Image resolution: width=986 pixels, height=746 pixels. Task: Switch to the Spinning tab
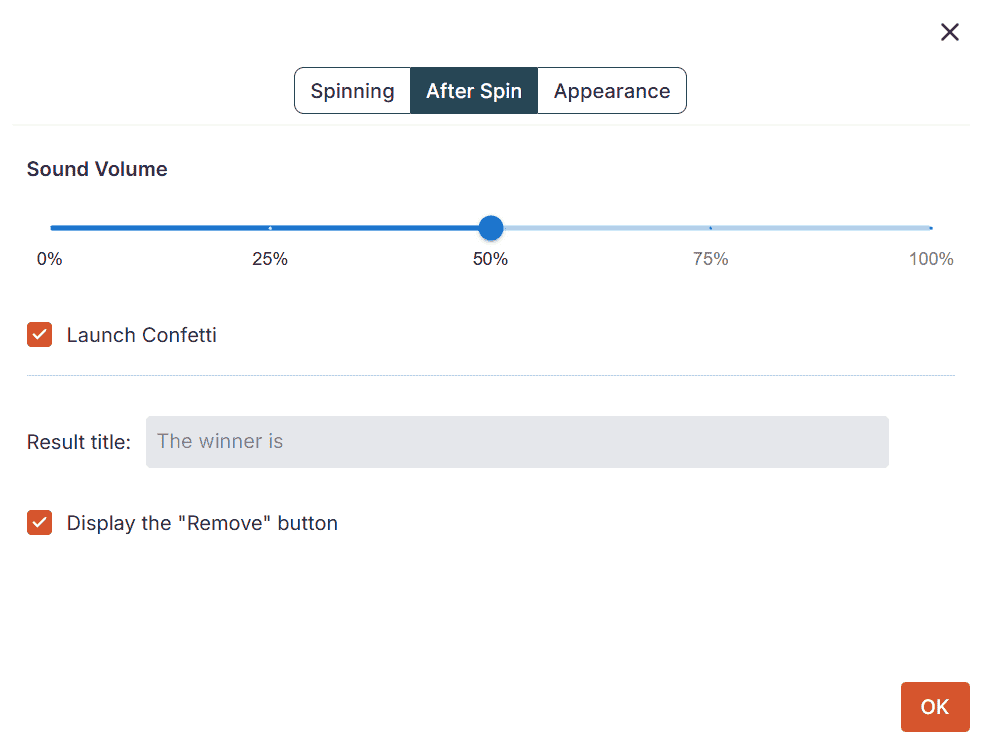click(352, 90)
